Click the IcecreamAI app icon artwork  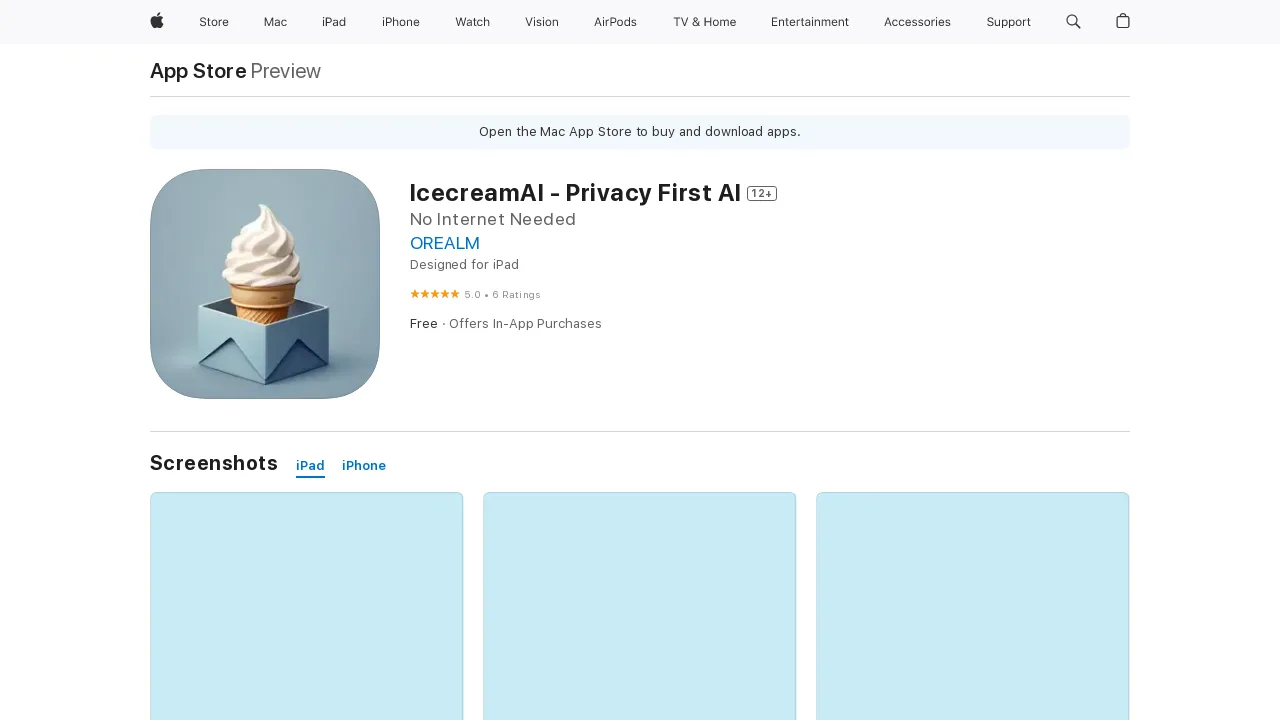coord(264,283)
